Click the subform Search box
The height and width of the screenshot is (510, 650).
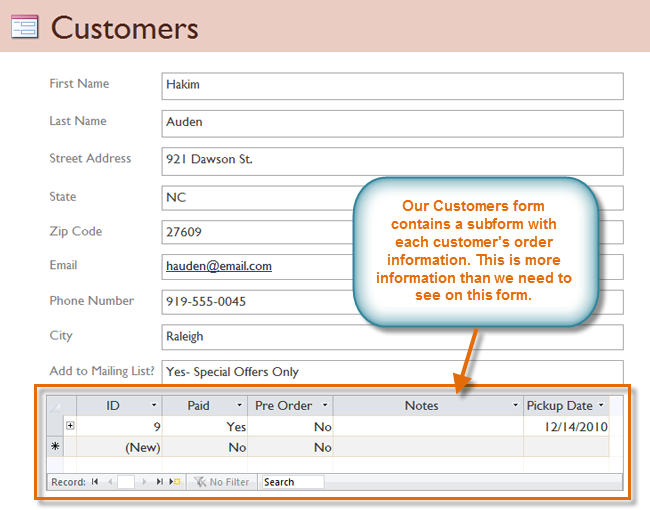pyautogui.click(x=292, y=482)
